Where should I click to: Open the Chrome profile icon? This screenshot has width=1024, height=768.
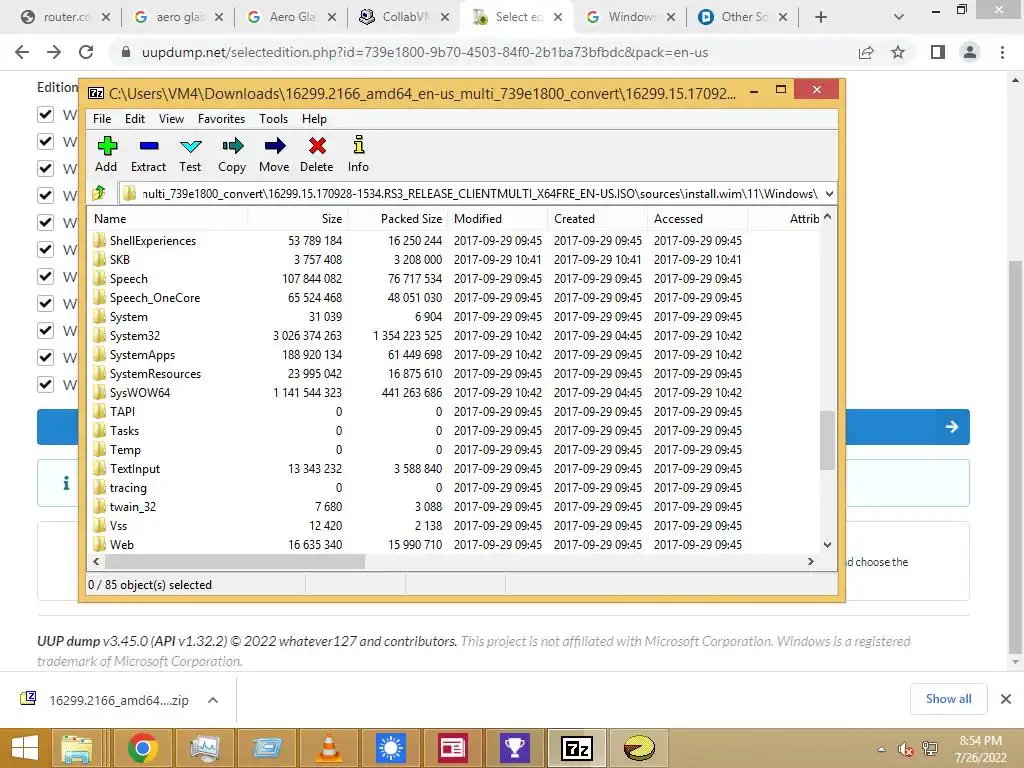[970, 52]
